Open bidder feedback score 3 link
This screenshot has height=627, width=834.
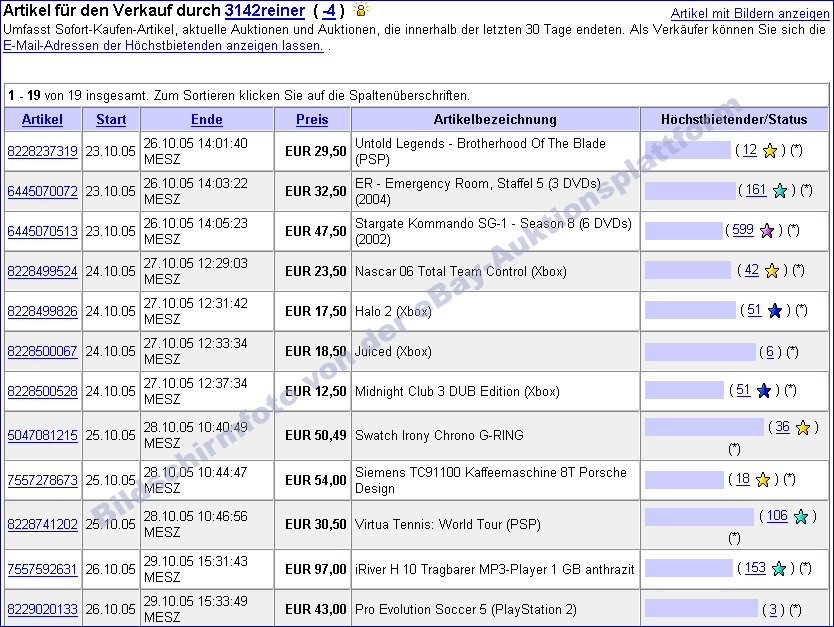[773, 609]
